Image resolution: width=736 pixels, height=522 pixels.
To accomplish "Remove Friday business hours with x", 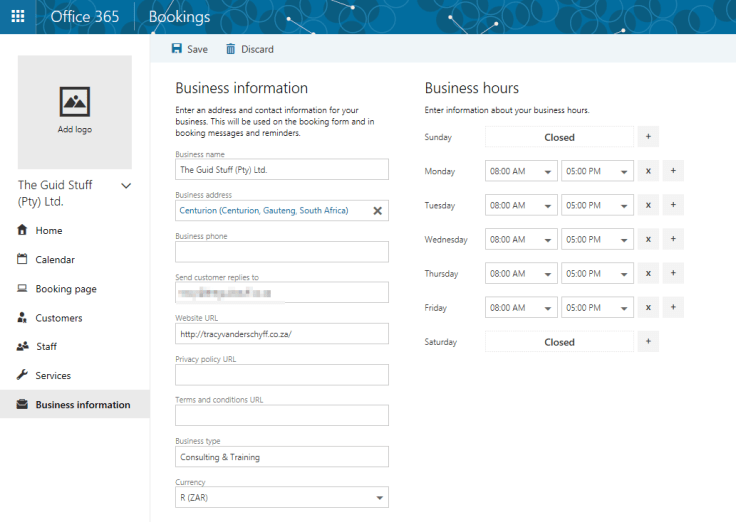I will click(x=647, y=307).
